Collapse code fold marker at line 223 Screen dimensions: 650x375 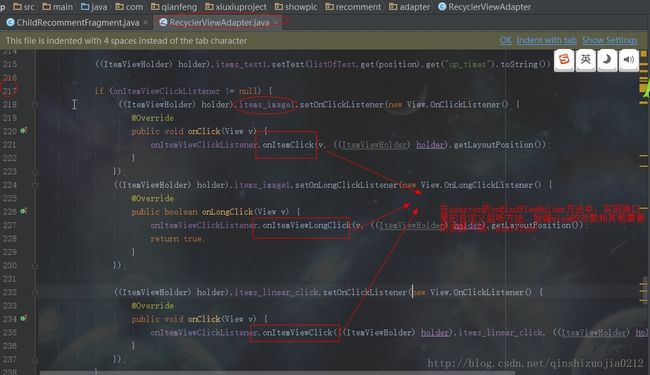pos(35,172)
